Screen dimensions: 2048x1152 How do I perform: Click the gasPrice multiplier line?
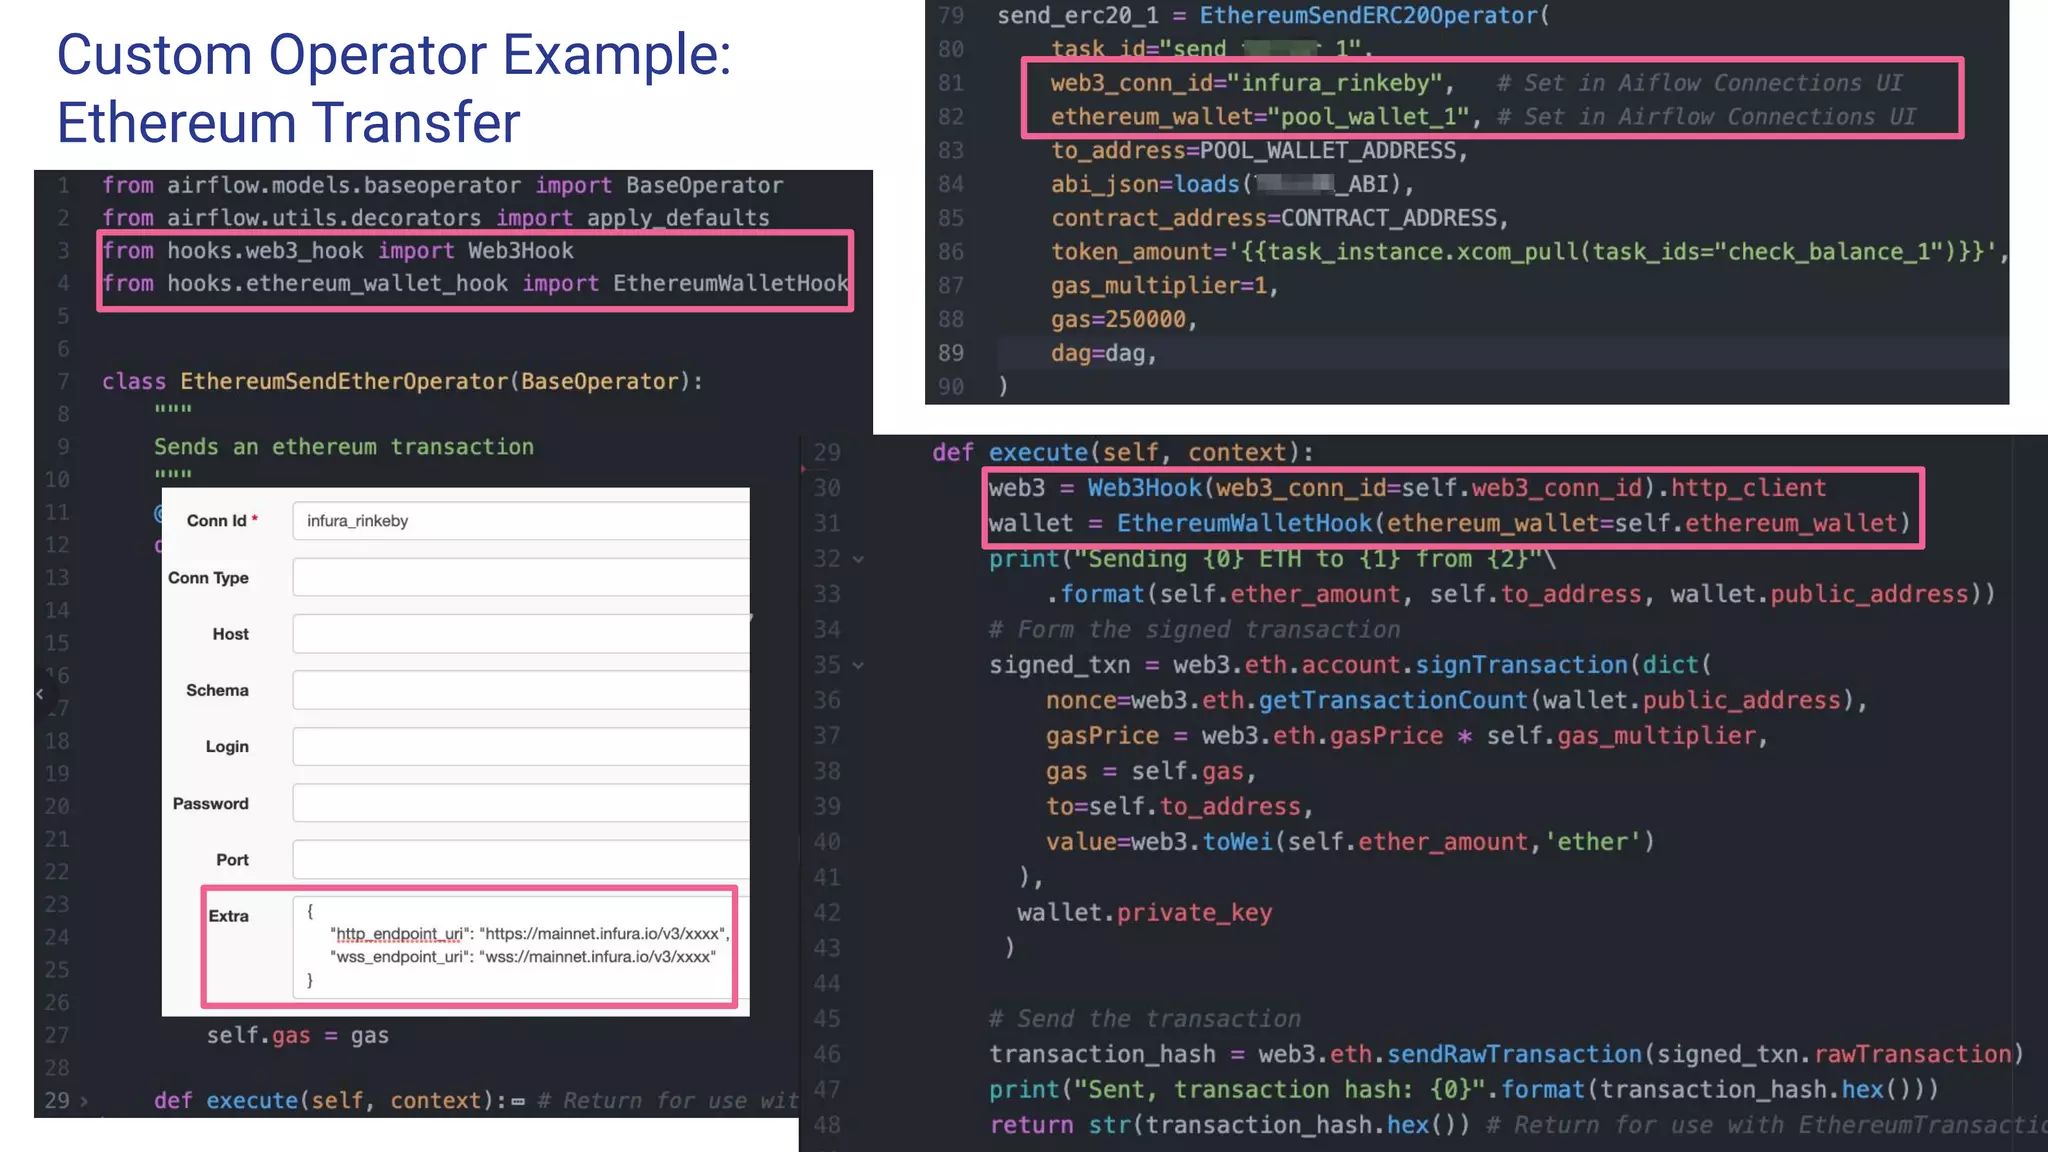tap(1407, 736)
